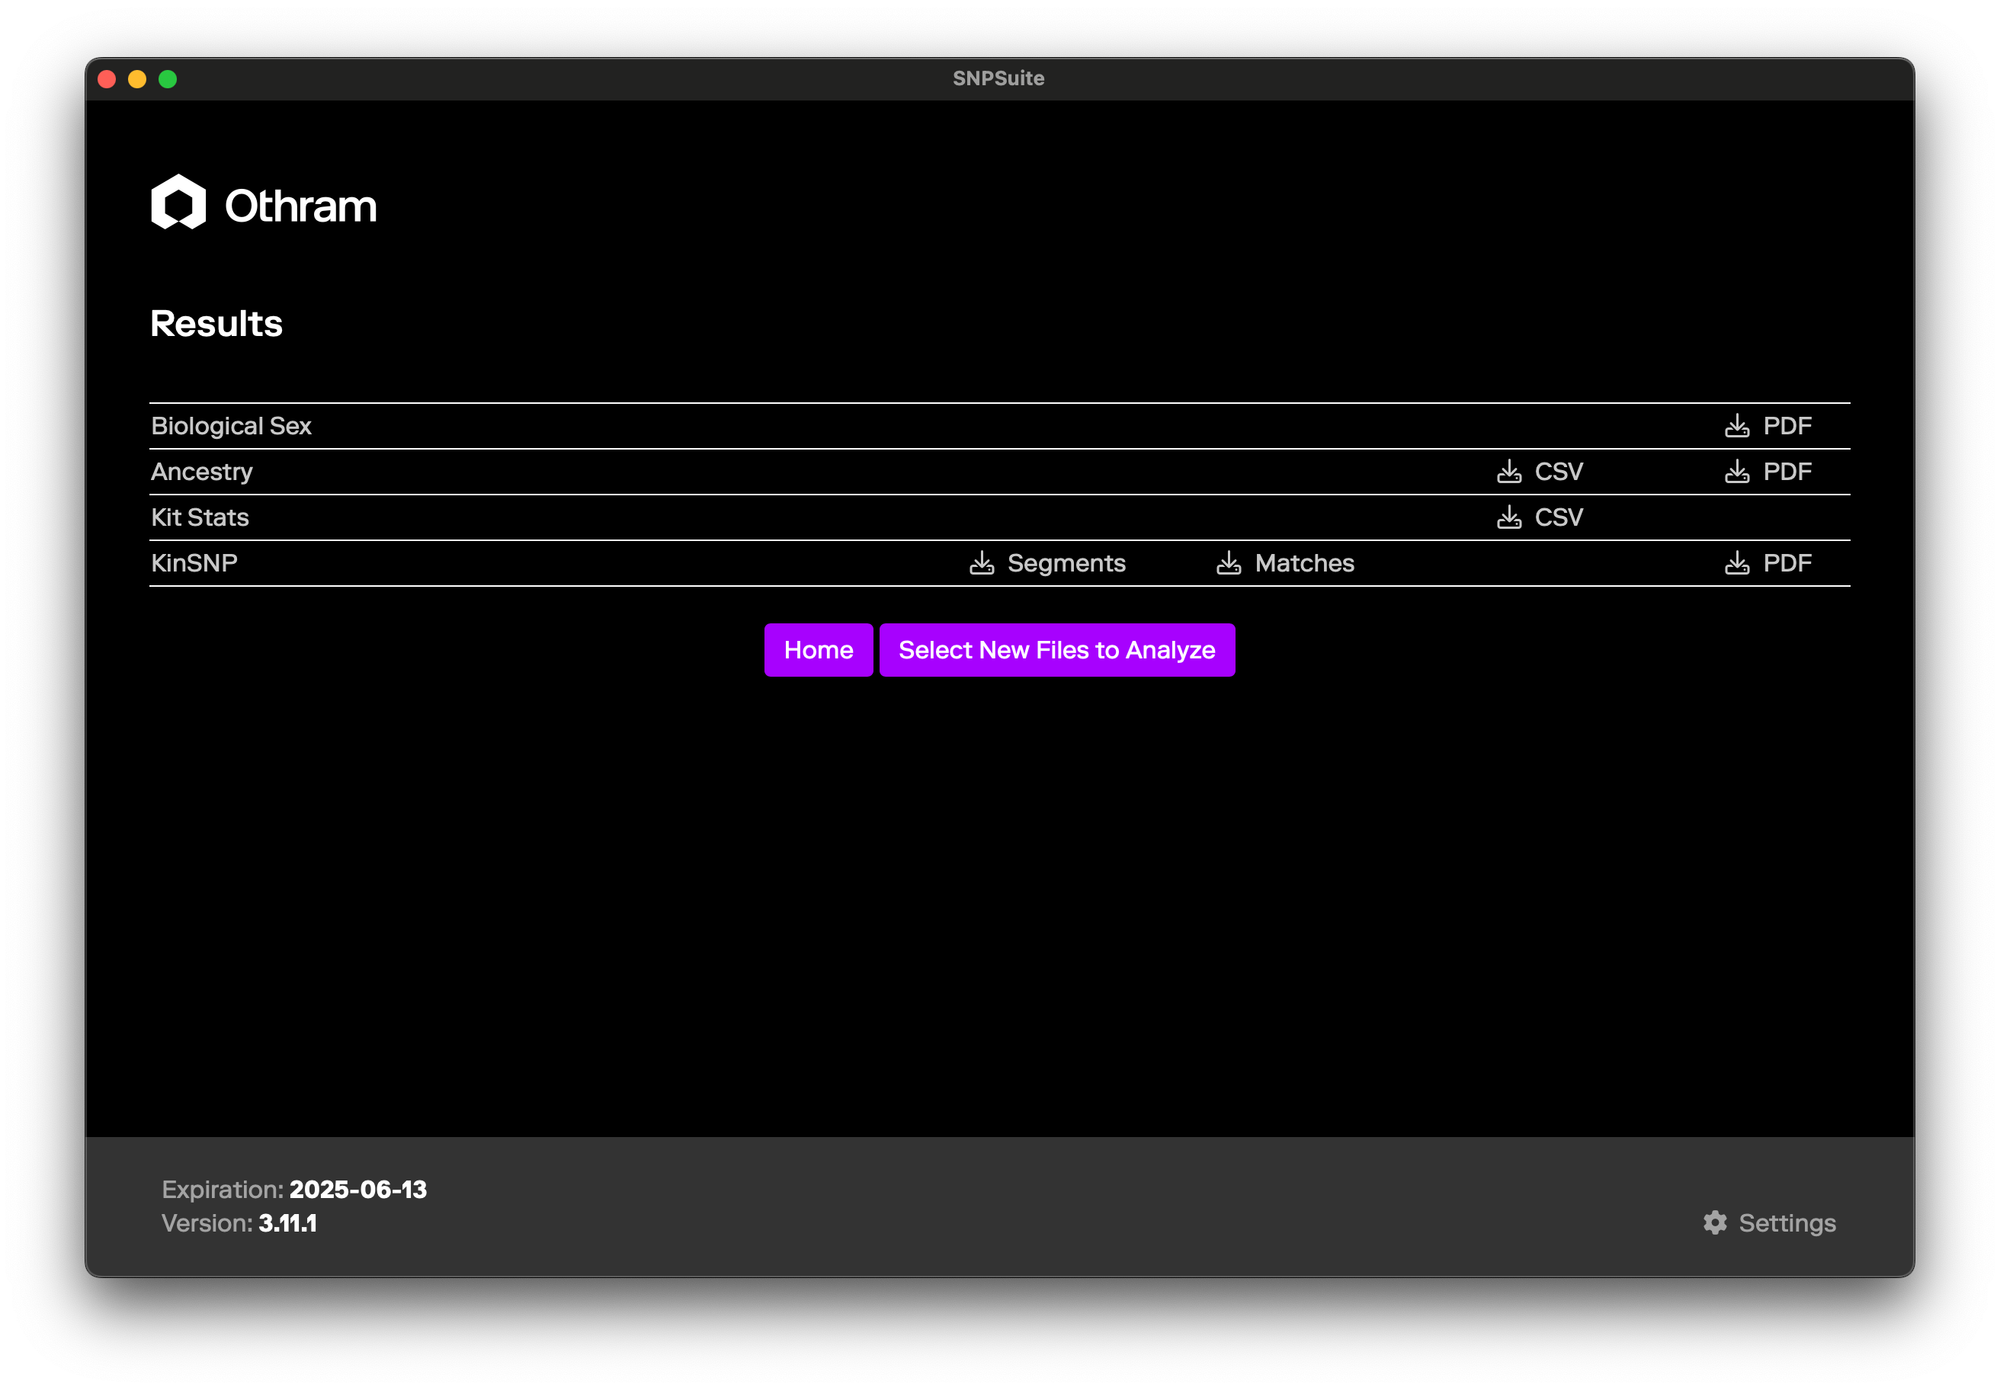Click the Segments label in the KinSNP row
Screen dimensions: 2000x1390
click(x=1066, y=563)
